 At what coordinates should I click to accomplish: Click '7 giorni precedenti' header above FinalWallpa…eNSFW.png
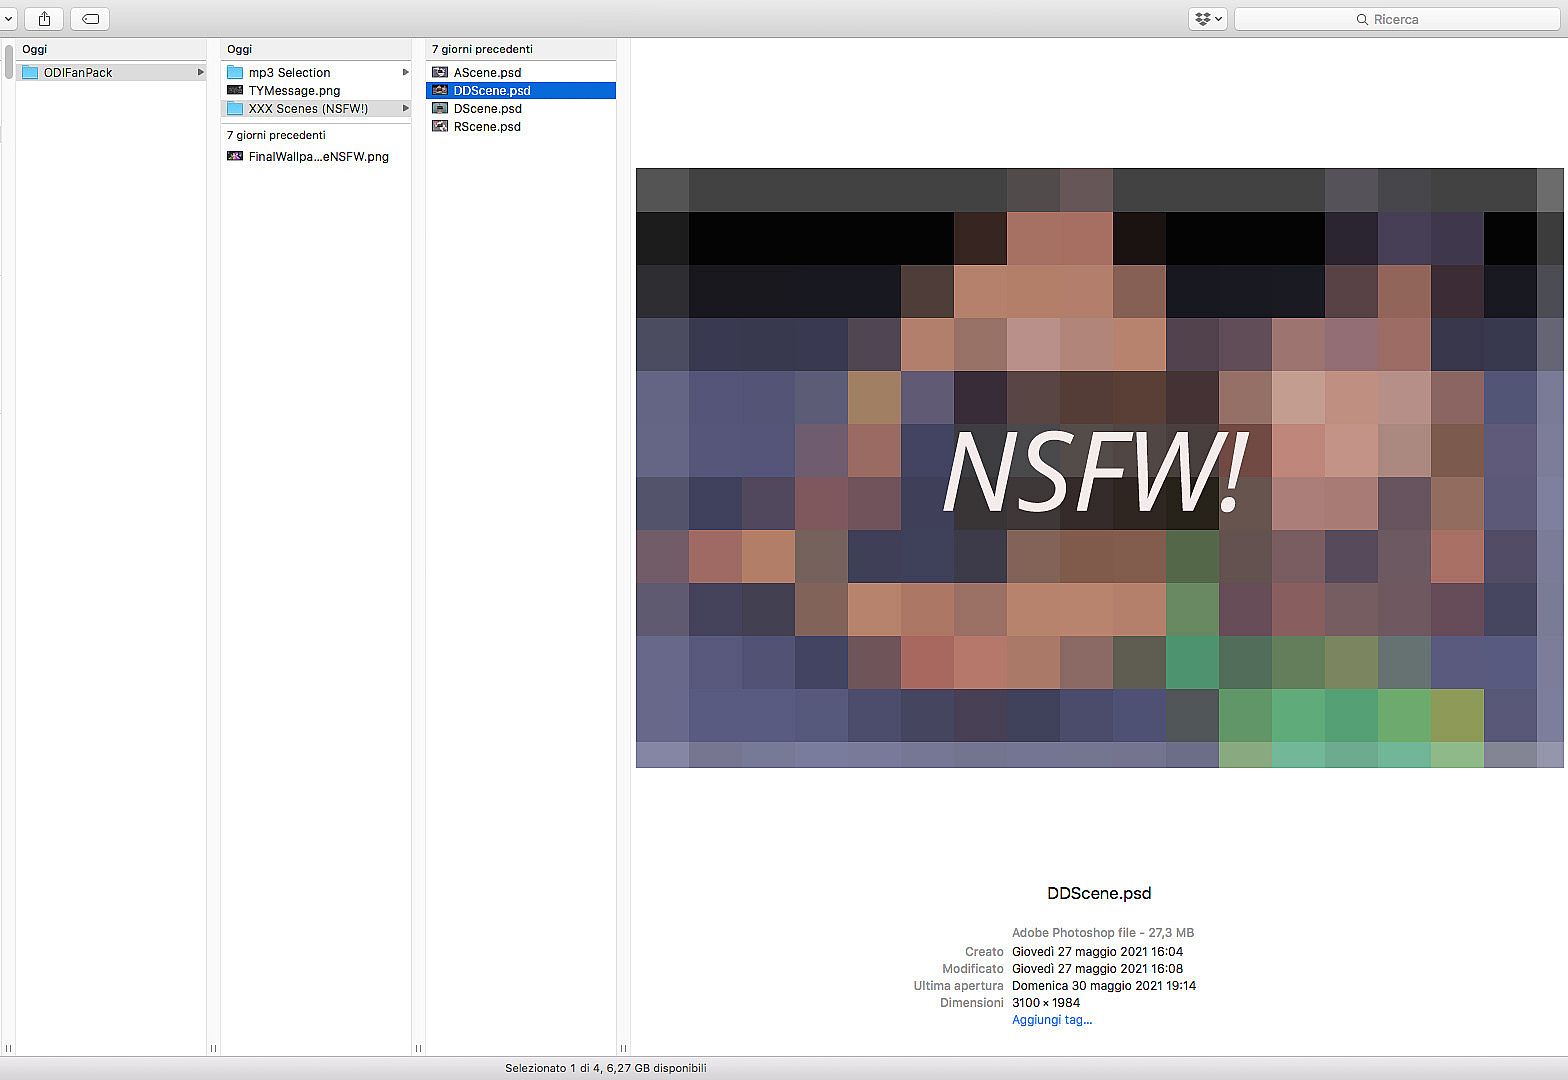point(276,135)
